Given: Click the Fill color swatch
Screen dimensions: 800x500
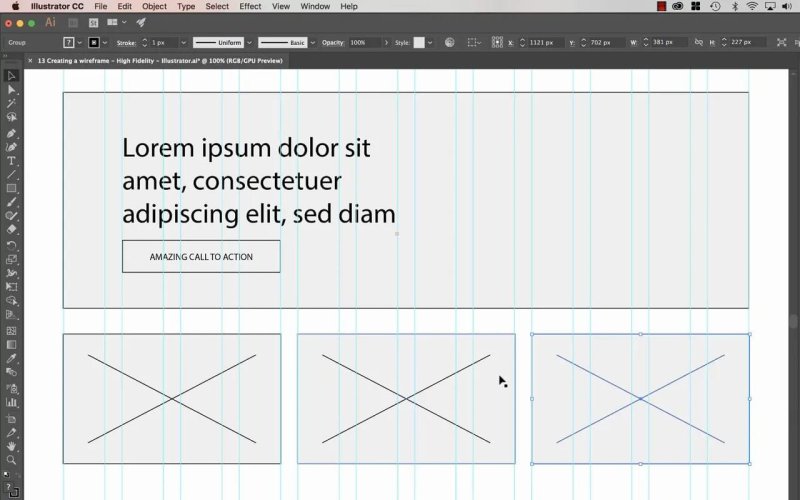Looking at the screenshot, I should (68, 42).
